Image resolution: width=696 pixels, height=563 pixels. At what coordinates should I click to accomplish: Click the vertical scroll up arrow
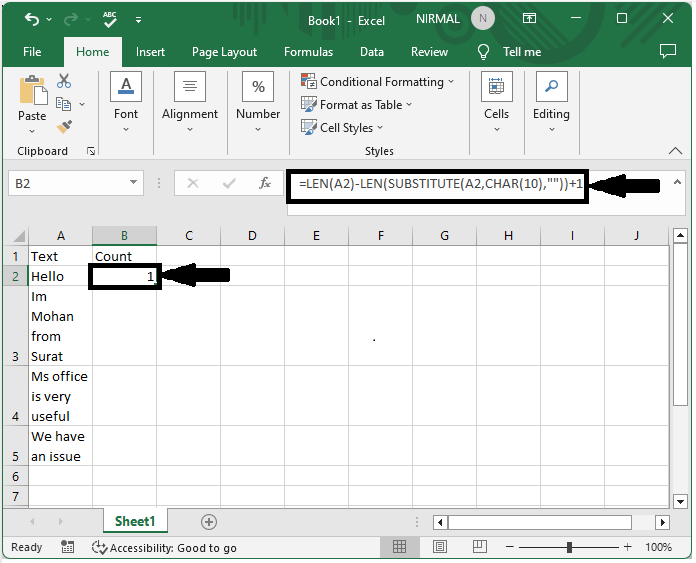(x=680, y=235)
